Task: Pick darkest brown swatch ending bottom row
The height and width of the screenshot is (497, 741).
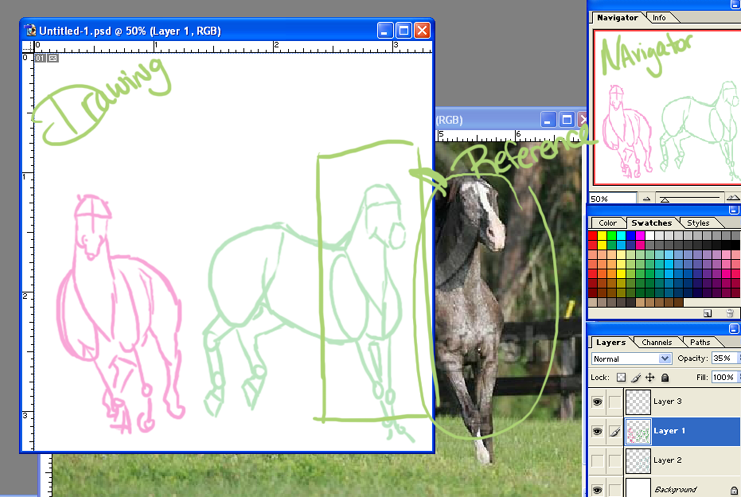Action: (x=679, y=302)
